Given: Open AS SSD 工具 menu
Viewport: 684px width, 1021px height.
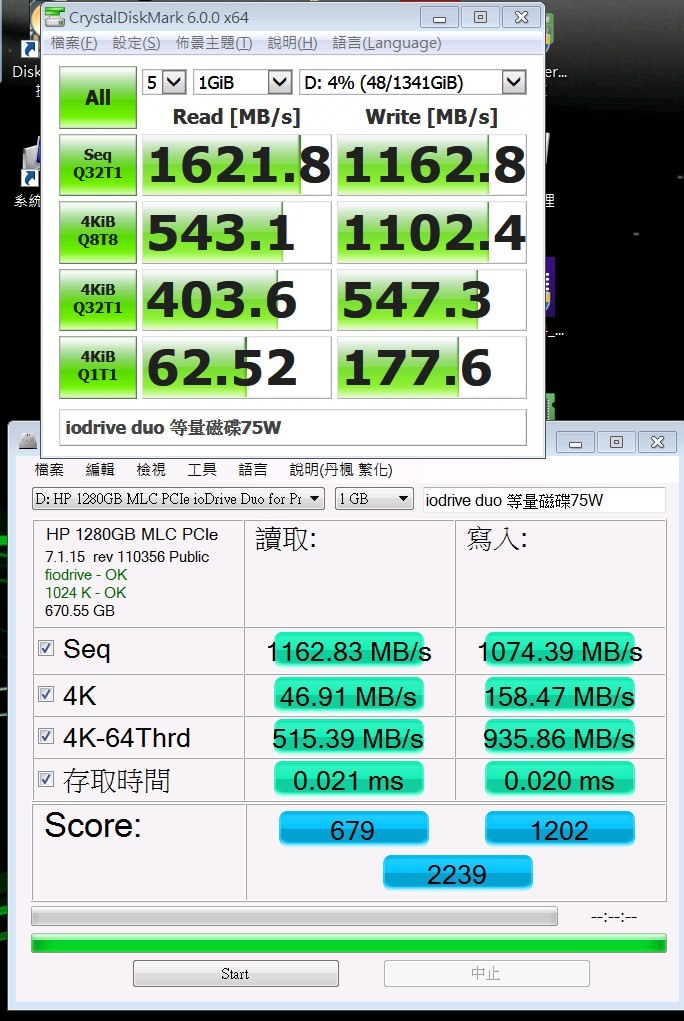Looking at the screenshot, I should (201, 469).
